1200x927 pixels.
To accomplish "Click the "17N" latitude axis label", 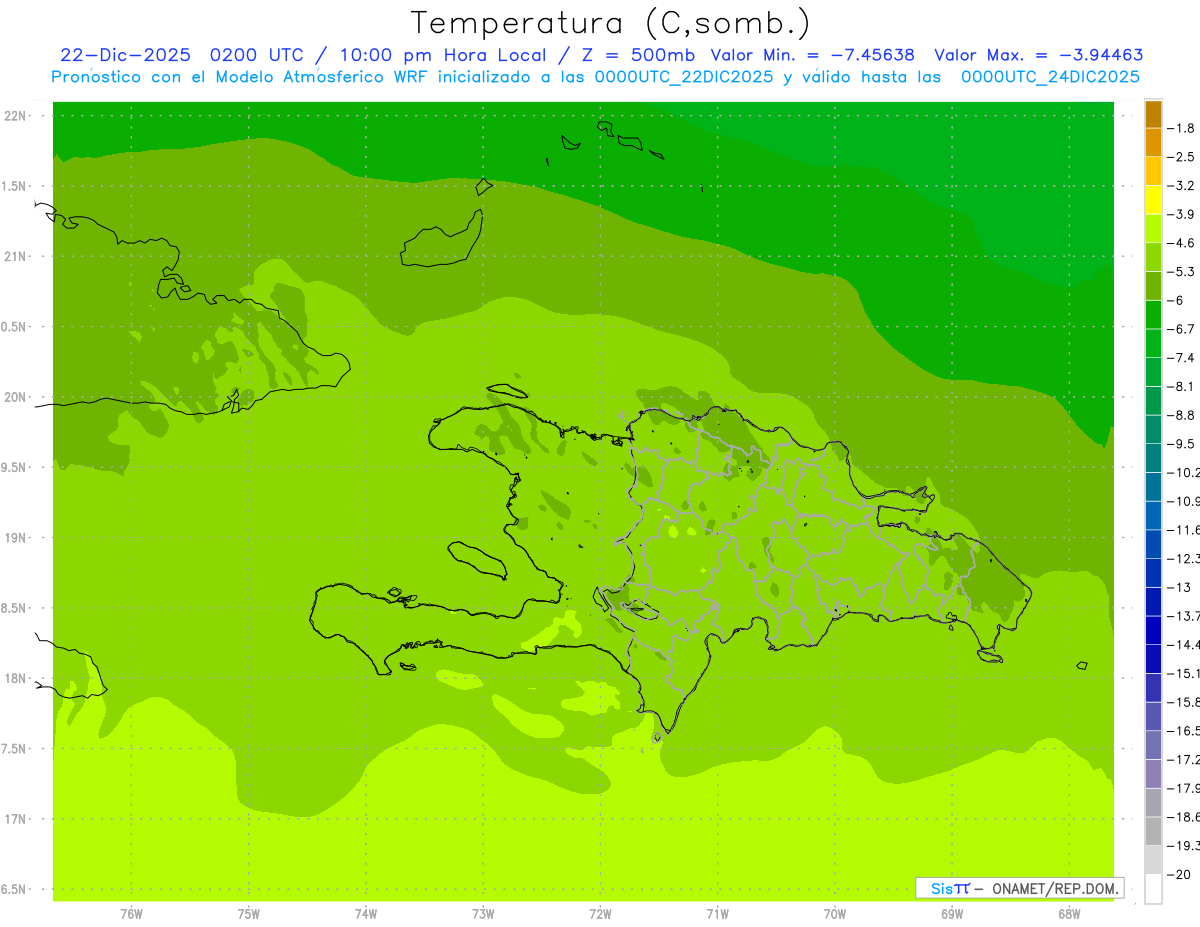I will point(16,819).
